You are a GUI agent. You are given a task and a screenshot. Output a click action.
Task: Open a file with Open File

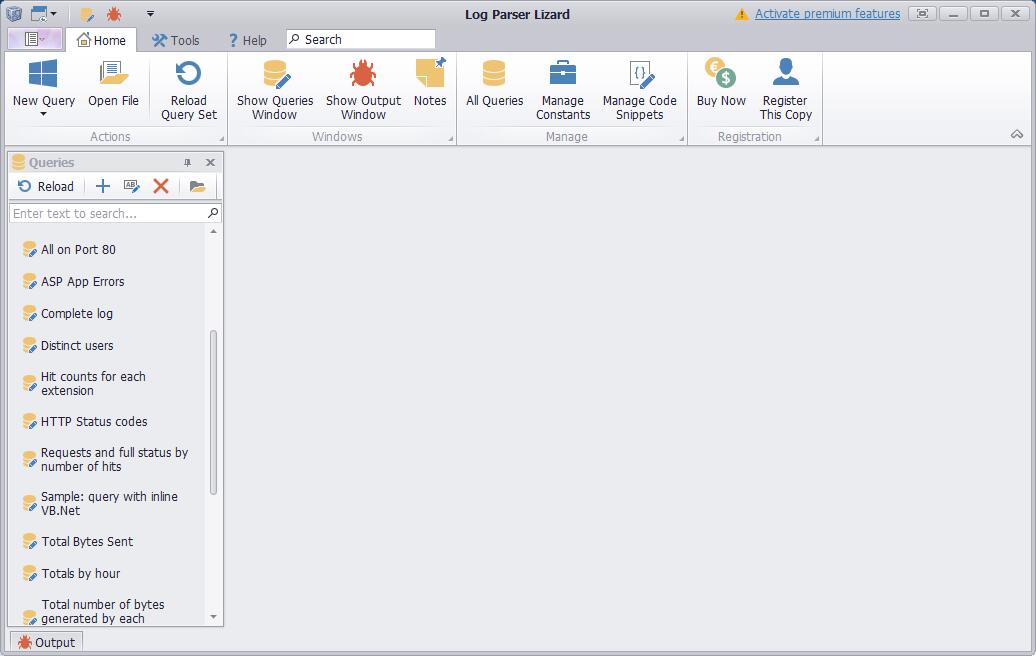click(x=113, y=83)
